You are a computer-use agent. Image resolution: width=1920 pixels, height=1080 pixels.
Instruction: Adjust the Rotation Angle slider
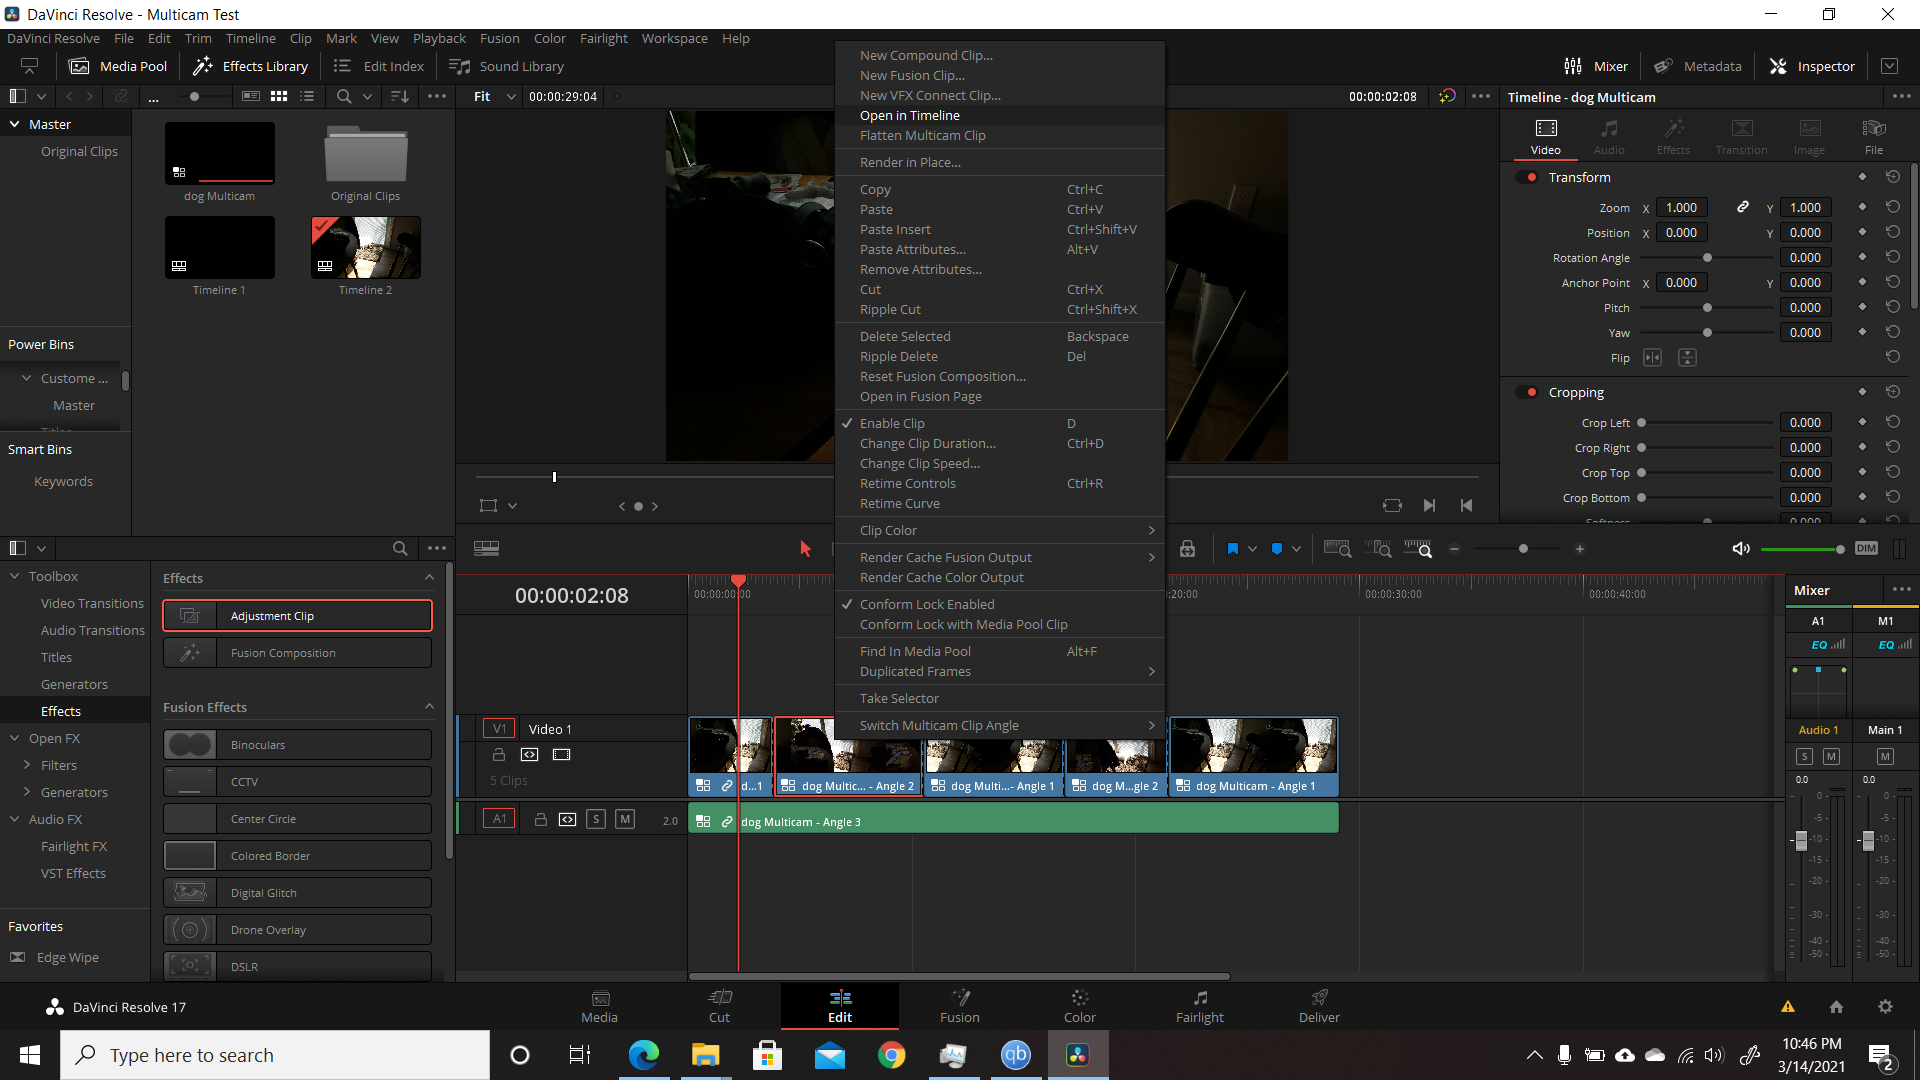pos(1707,257)
